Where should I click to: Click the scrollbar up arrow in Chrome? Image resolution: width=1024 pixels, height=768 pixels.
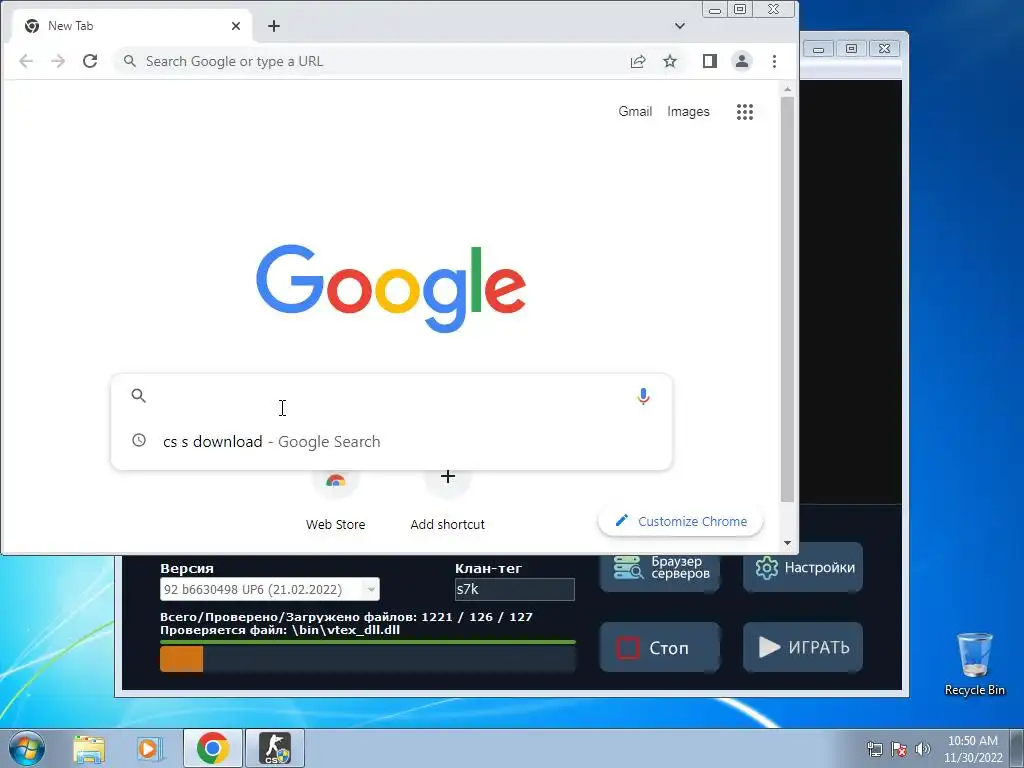pyautogui.click(x=788, y=89)
